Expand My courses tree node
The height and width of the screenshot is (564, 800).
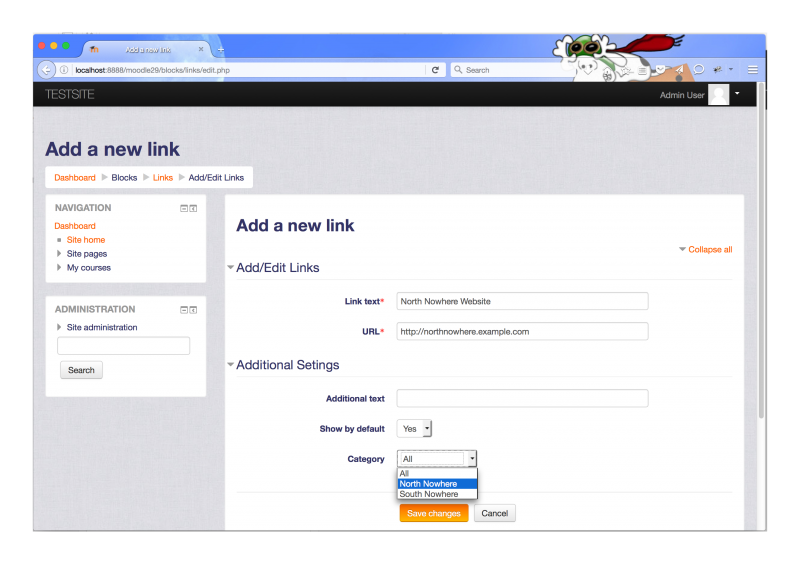[x=59, y=267]
